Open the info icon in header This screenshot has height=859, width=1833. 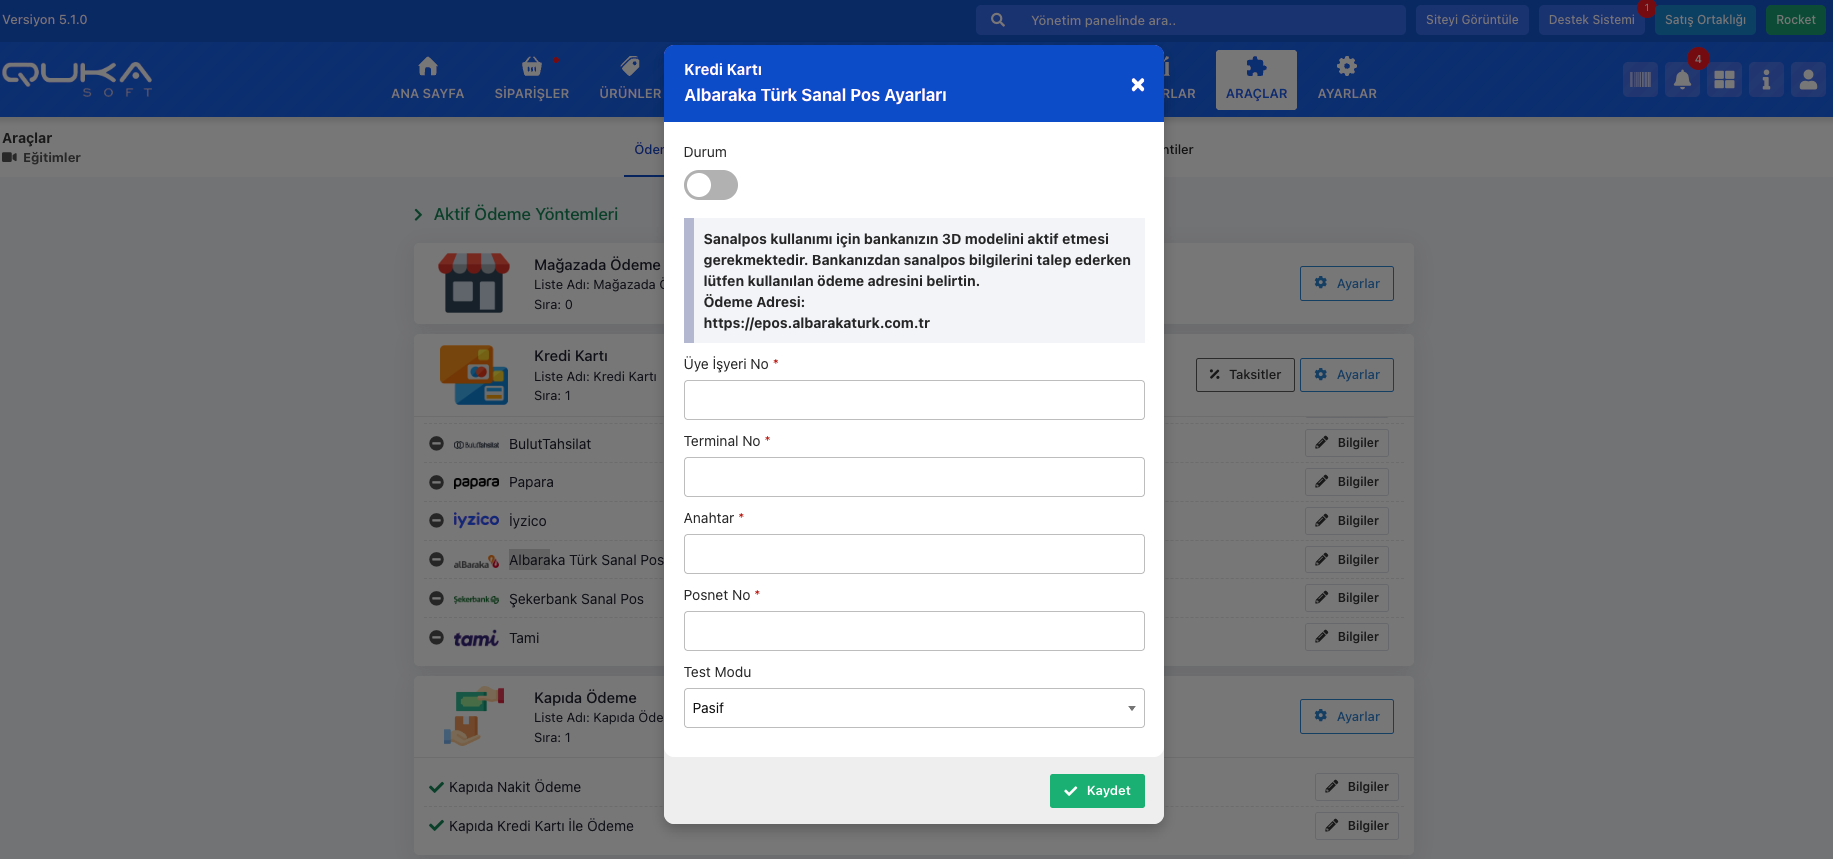pyautogui.click(x=1766, y=80)
